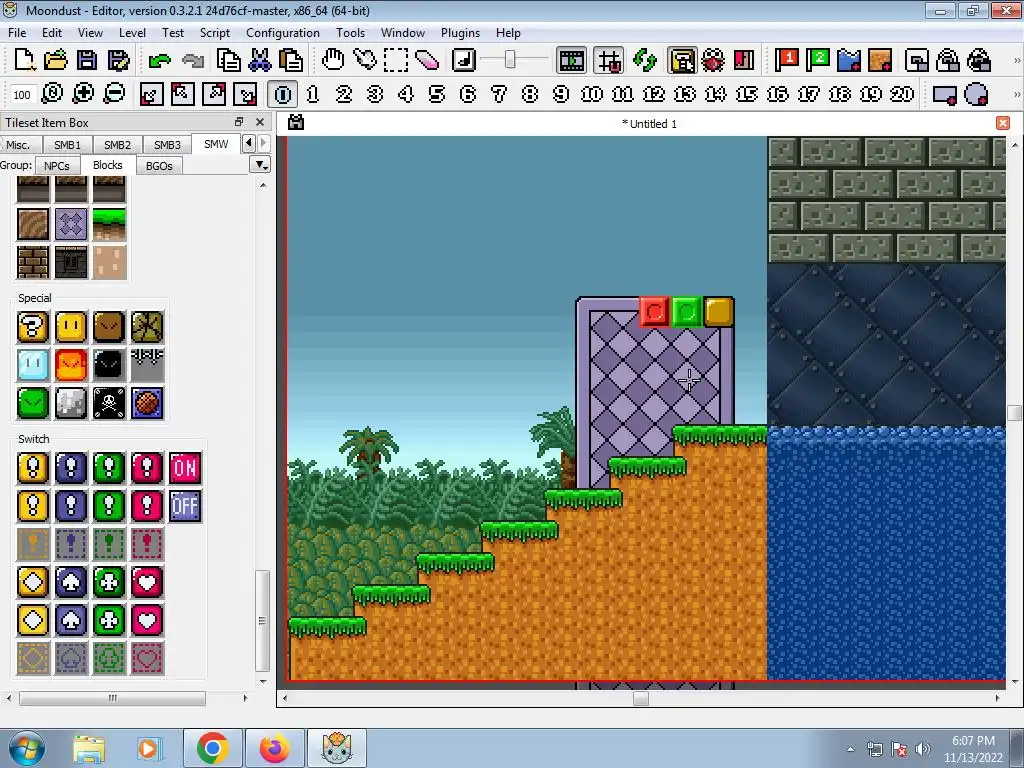The width and height of the screenshot is (1024, 768).
Task: Click the first padlock lock icon
Action: click(x=948, y=60)
